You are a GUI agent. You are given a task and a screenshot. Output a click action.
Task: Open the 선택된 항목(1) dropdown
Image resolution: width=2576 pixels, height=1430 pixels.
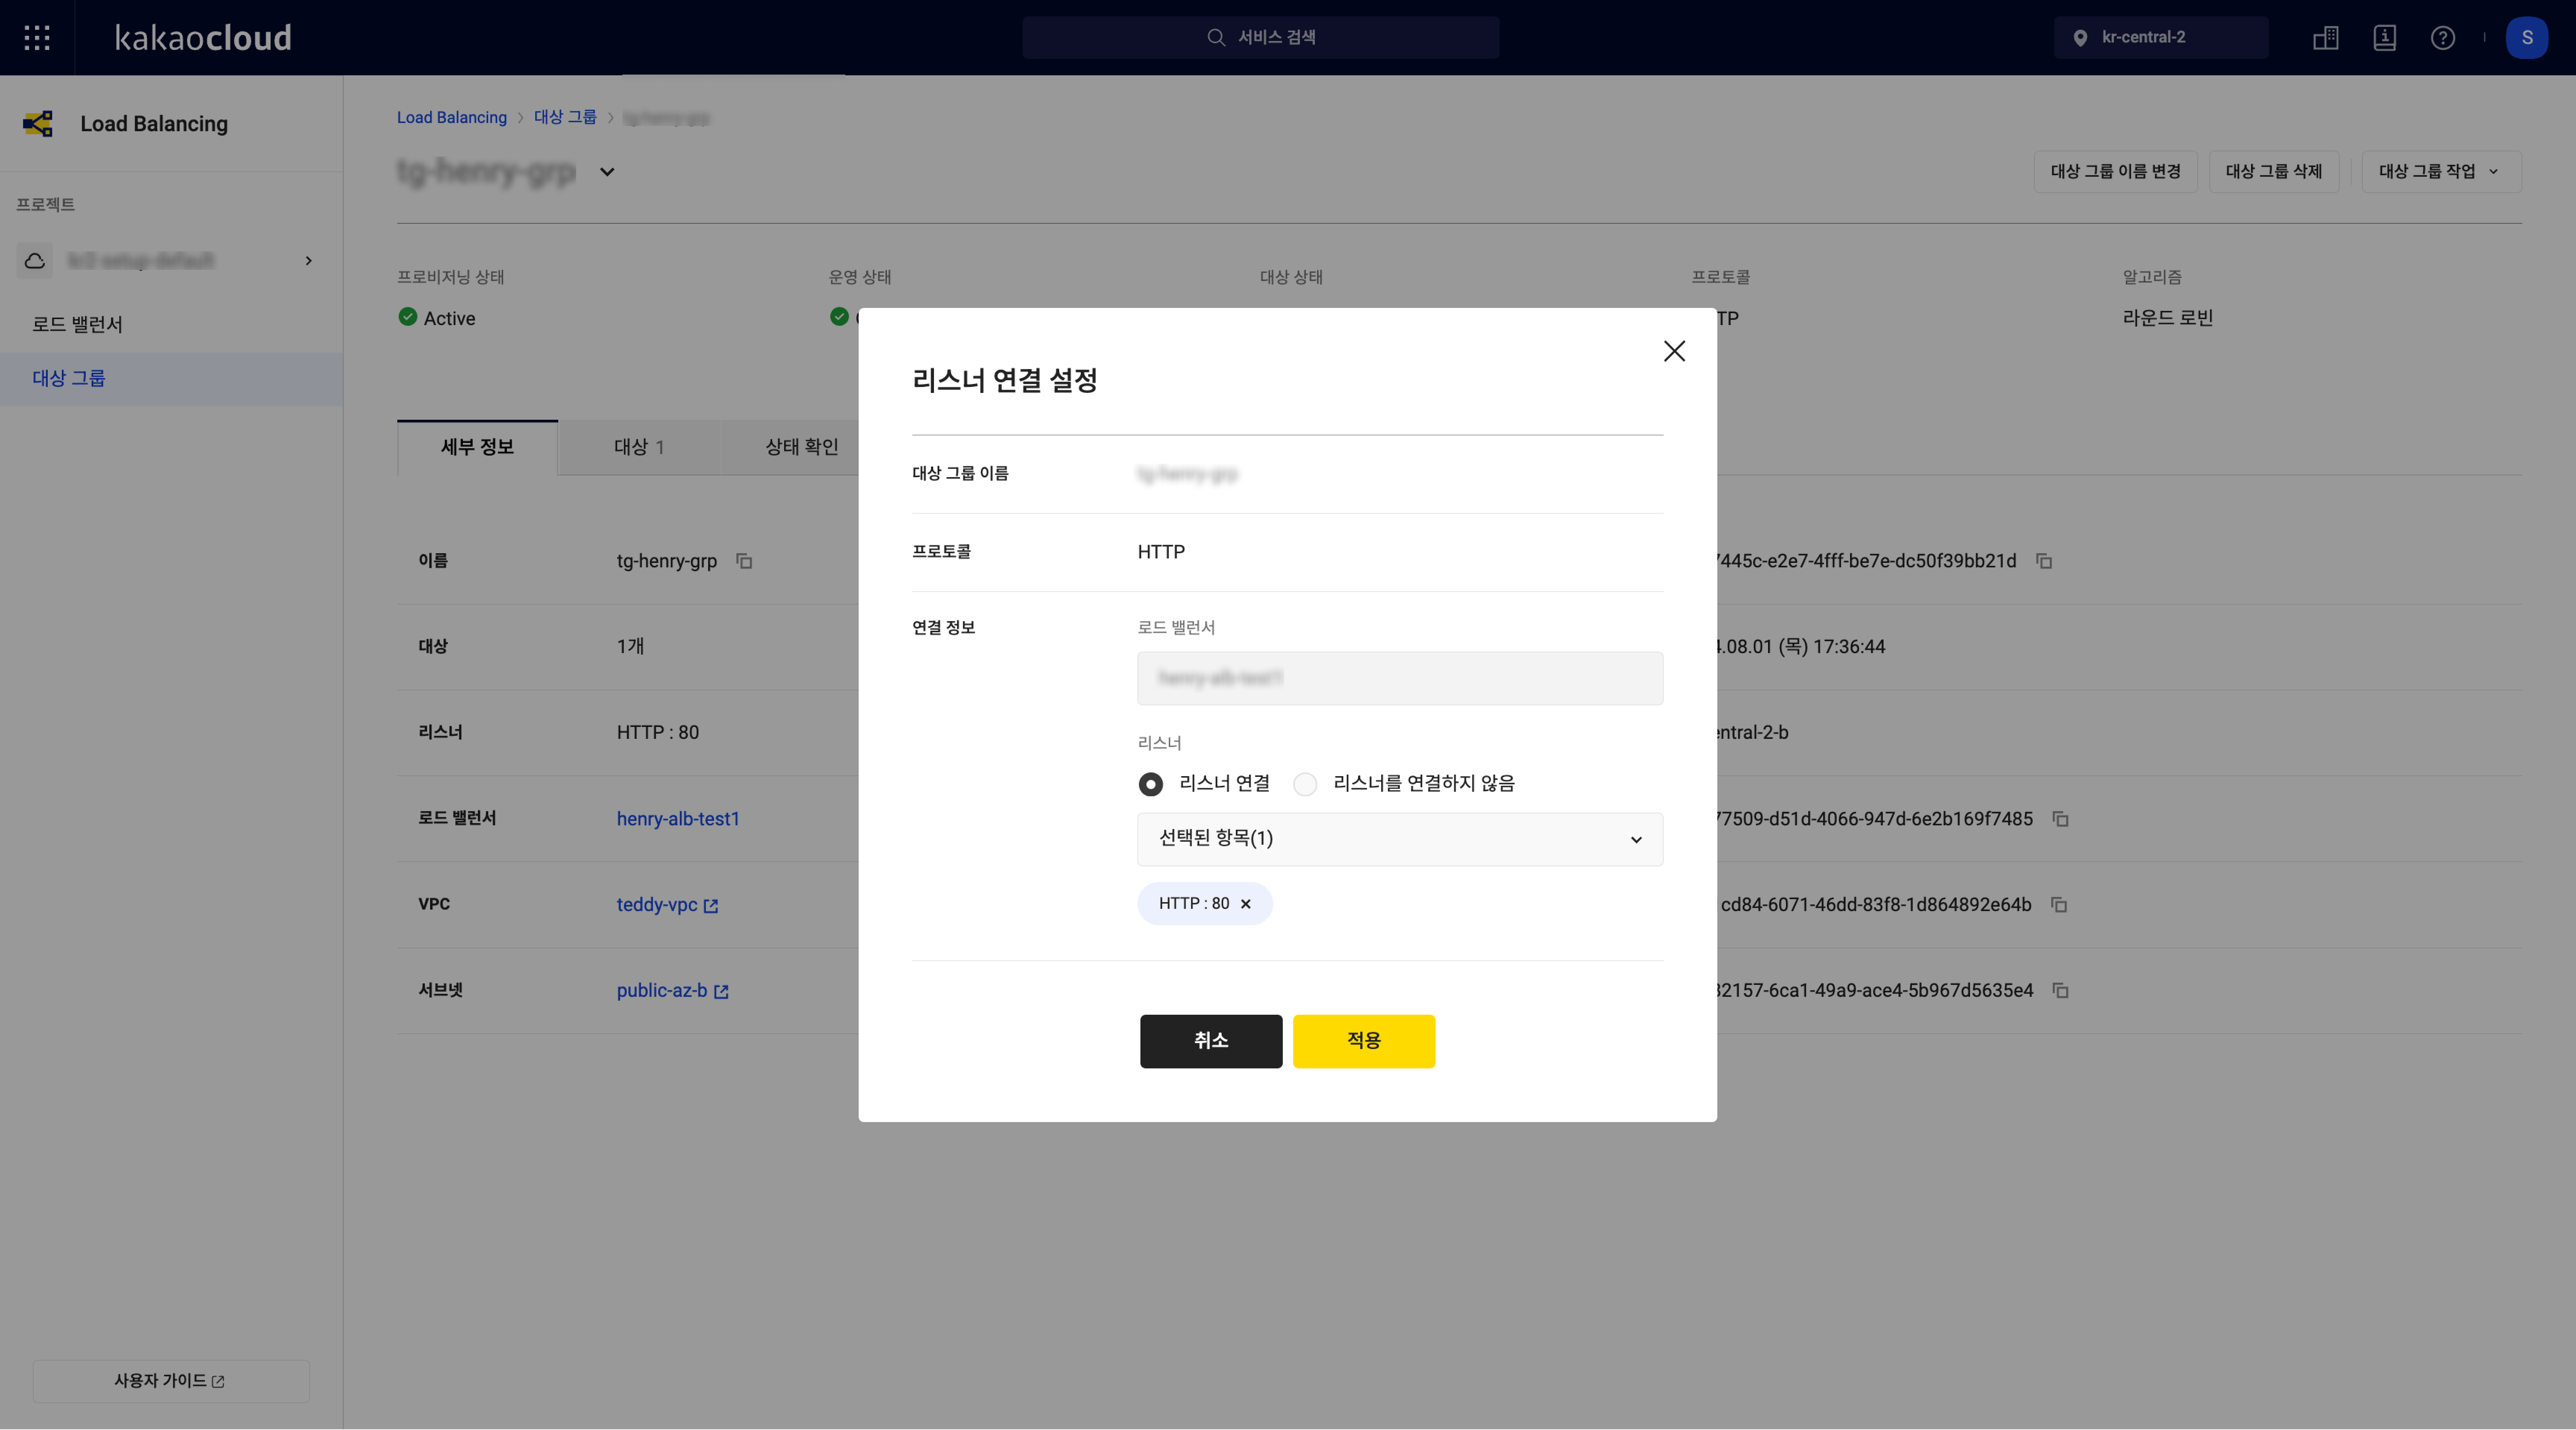(x=1400, y=839)
